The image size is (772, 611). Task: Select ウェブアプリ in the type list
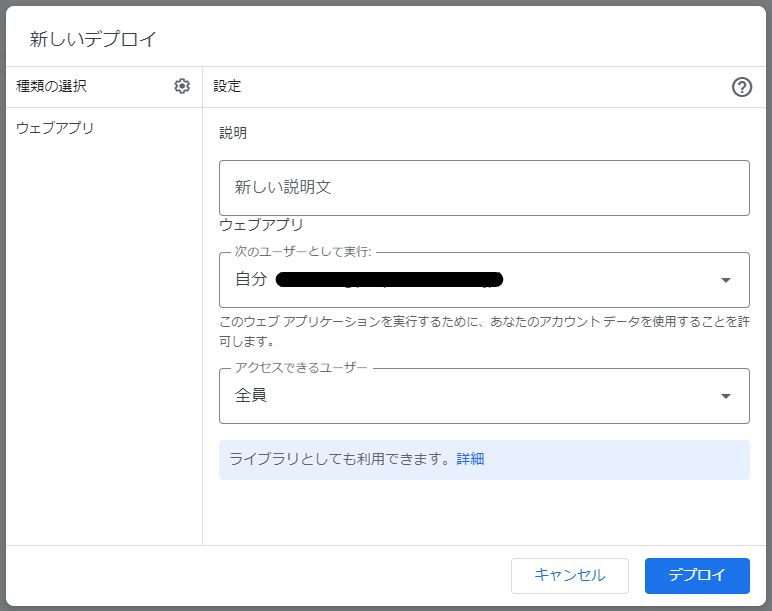click(55, 128)
